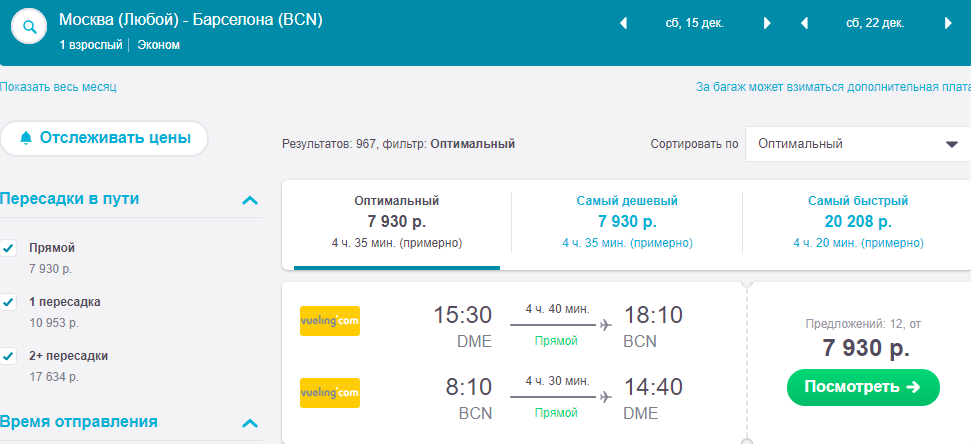
Task: Toggle the 1 пересадка checkbox
Action: (8, 302)
